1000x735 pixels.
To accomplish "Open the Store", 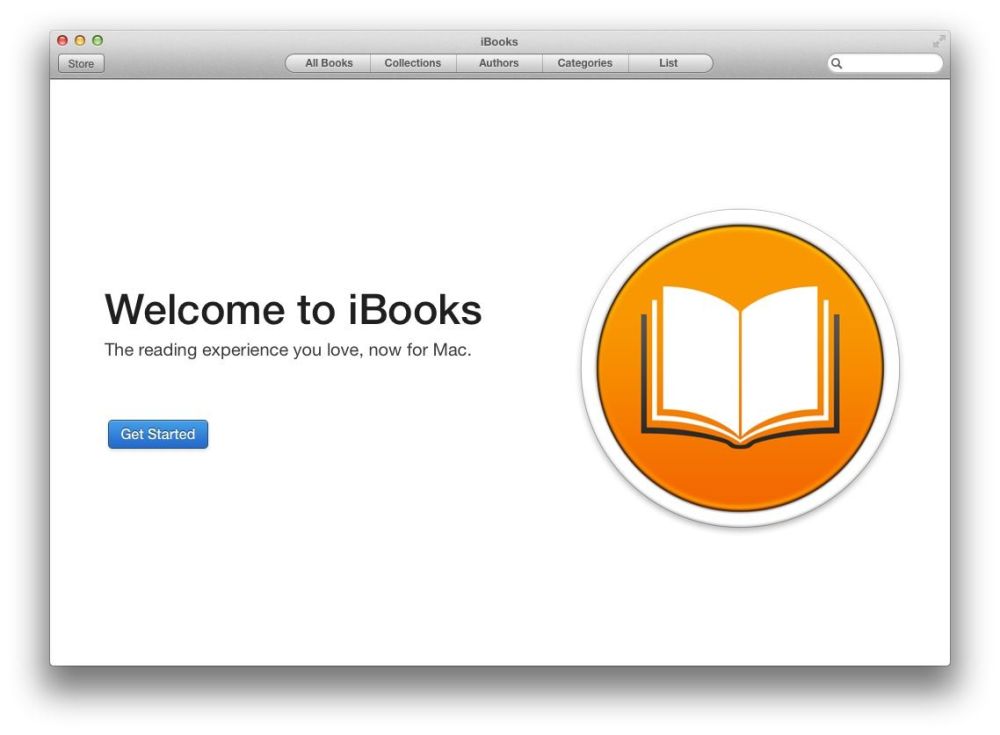I will coord(80,63).
